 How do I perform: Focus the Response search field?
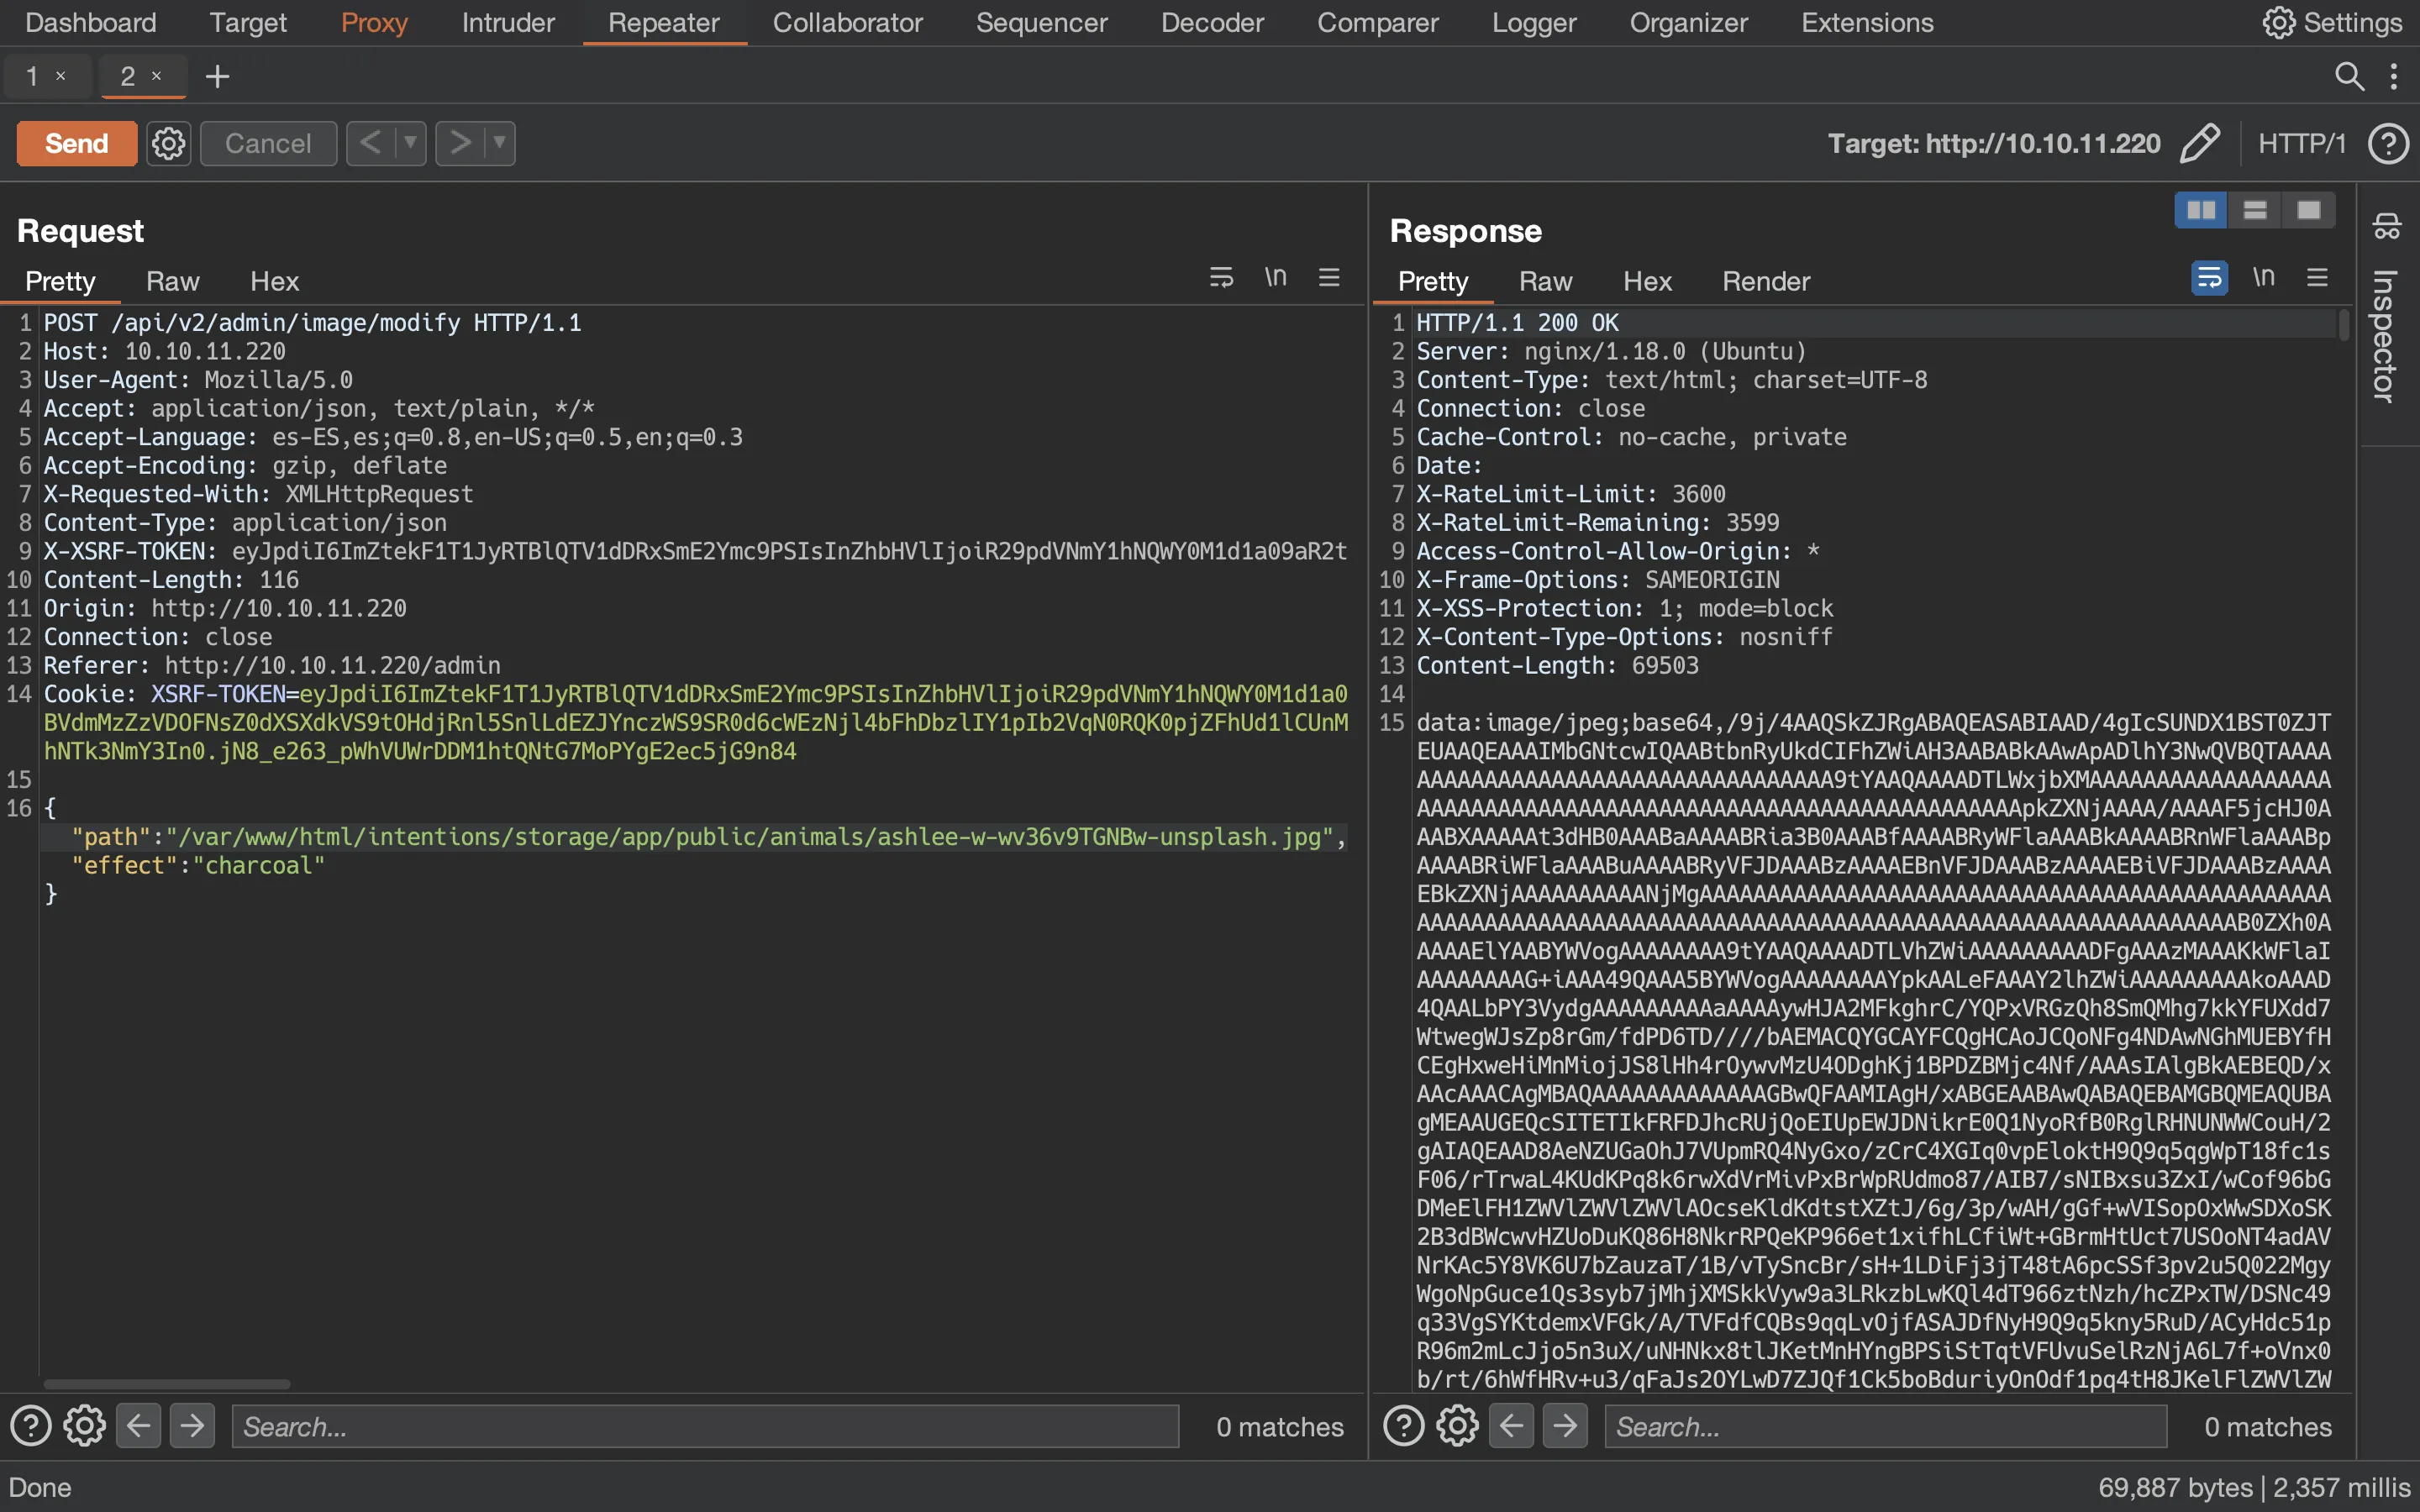click(x=1886, y=1426)
